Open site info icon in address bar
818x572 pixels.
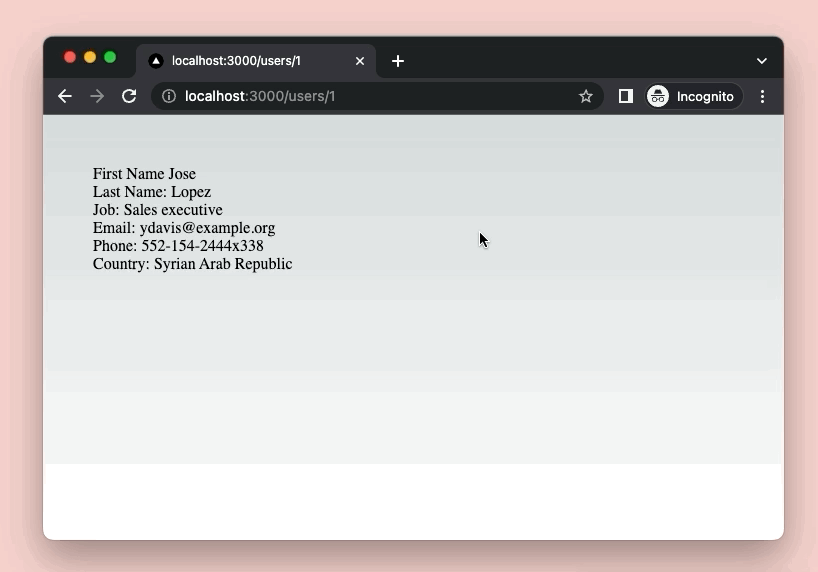pos(169,96)
